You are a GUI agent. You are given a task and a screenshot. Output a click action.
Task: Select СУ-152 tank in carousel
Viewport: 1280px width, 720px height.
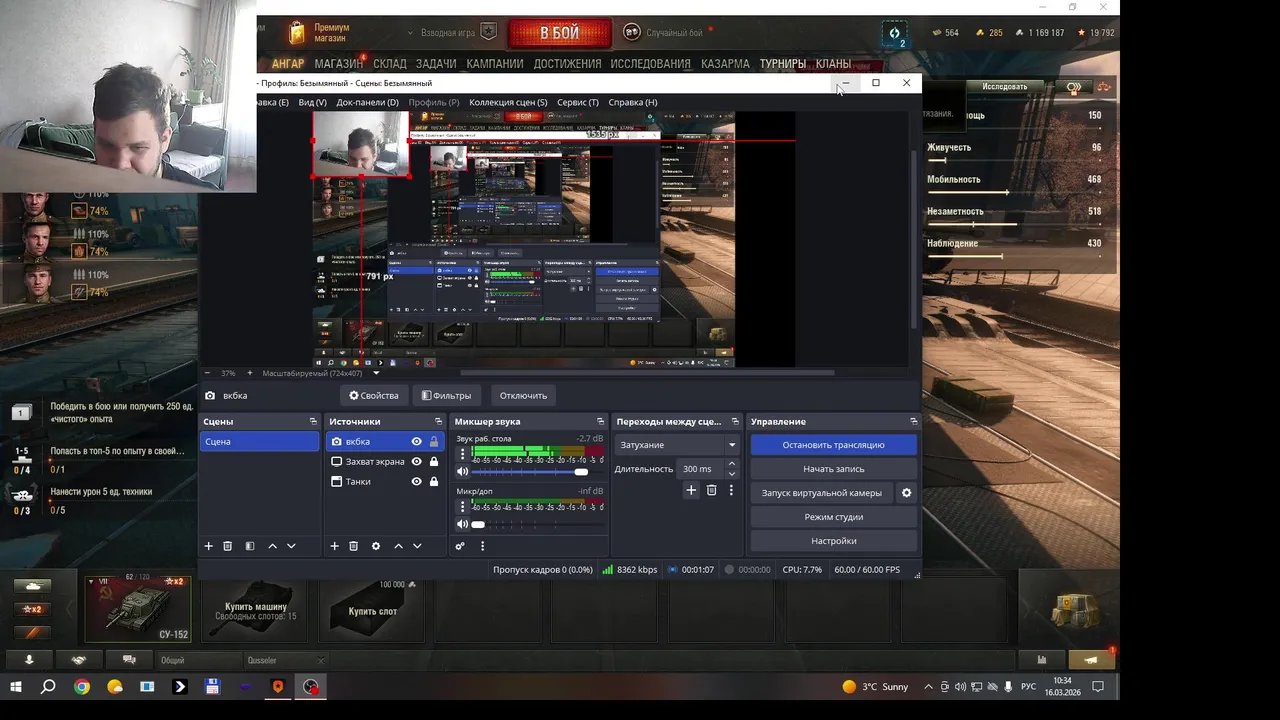point(137,608)
